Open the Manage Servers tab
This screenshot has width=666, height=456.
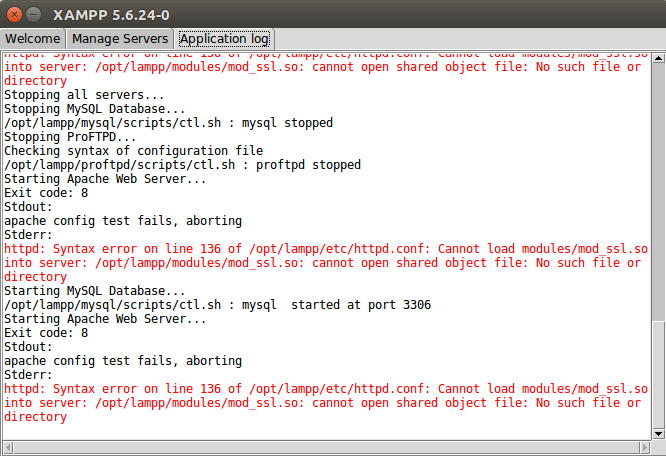click(x=120, y=39)
